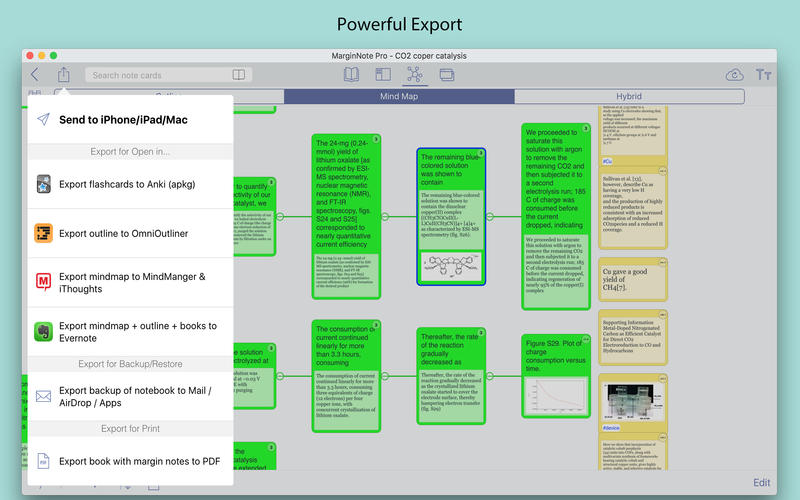Toggle the book view icon in search field

coord(239,75)
